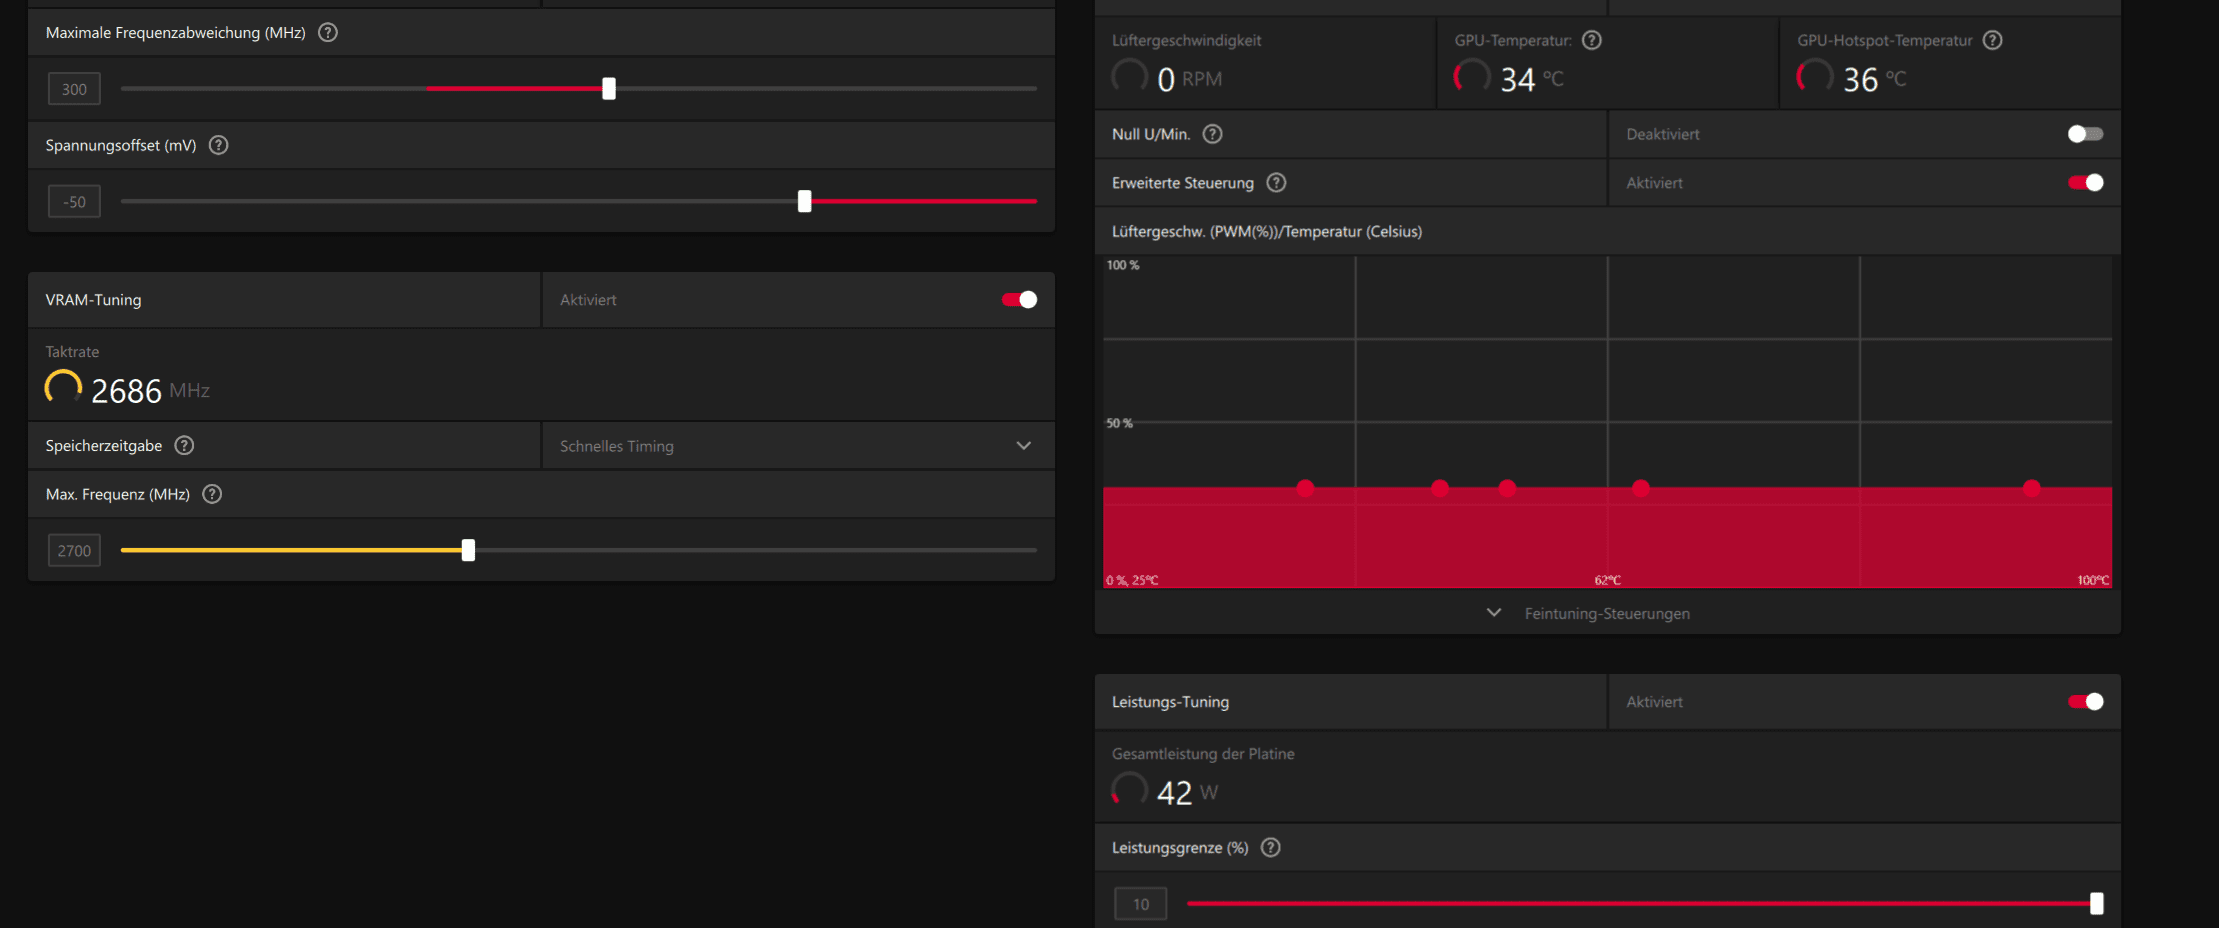Expand Feintuning-Steuerungen
Viewport: 2219px width, 928px height.
[1607, 613]
